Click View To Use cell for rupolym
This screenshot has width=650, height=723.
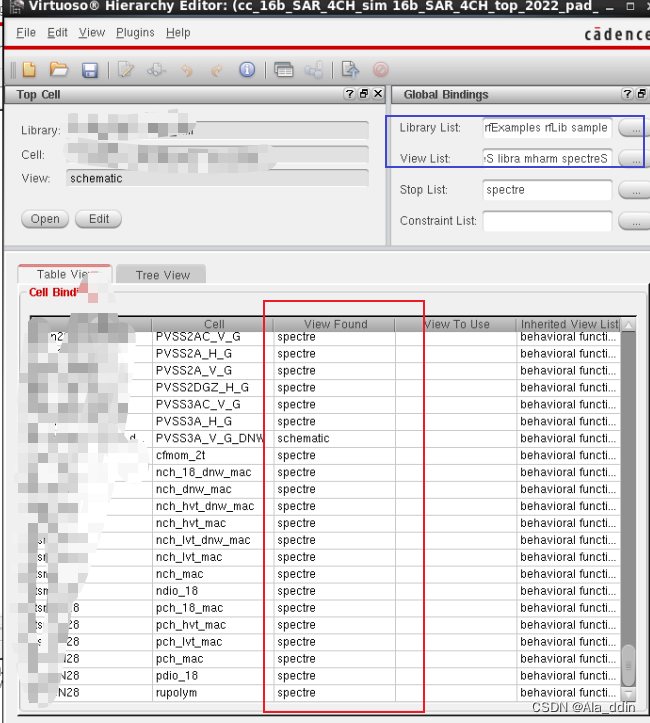[456, 693]
